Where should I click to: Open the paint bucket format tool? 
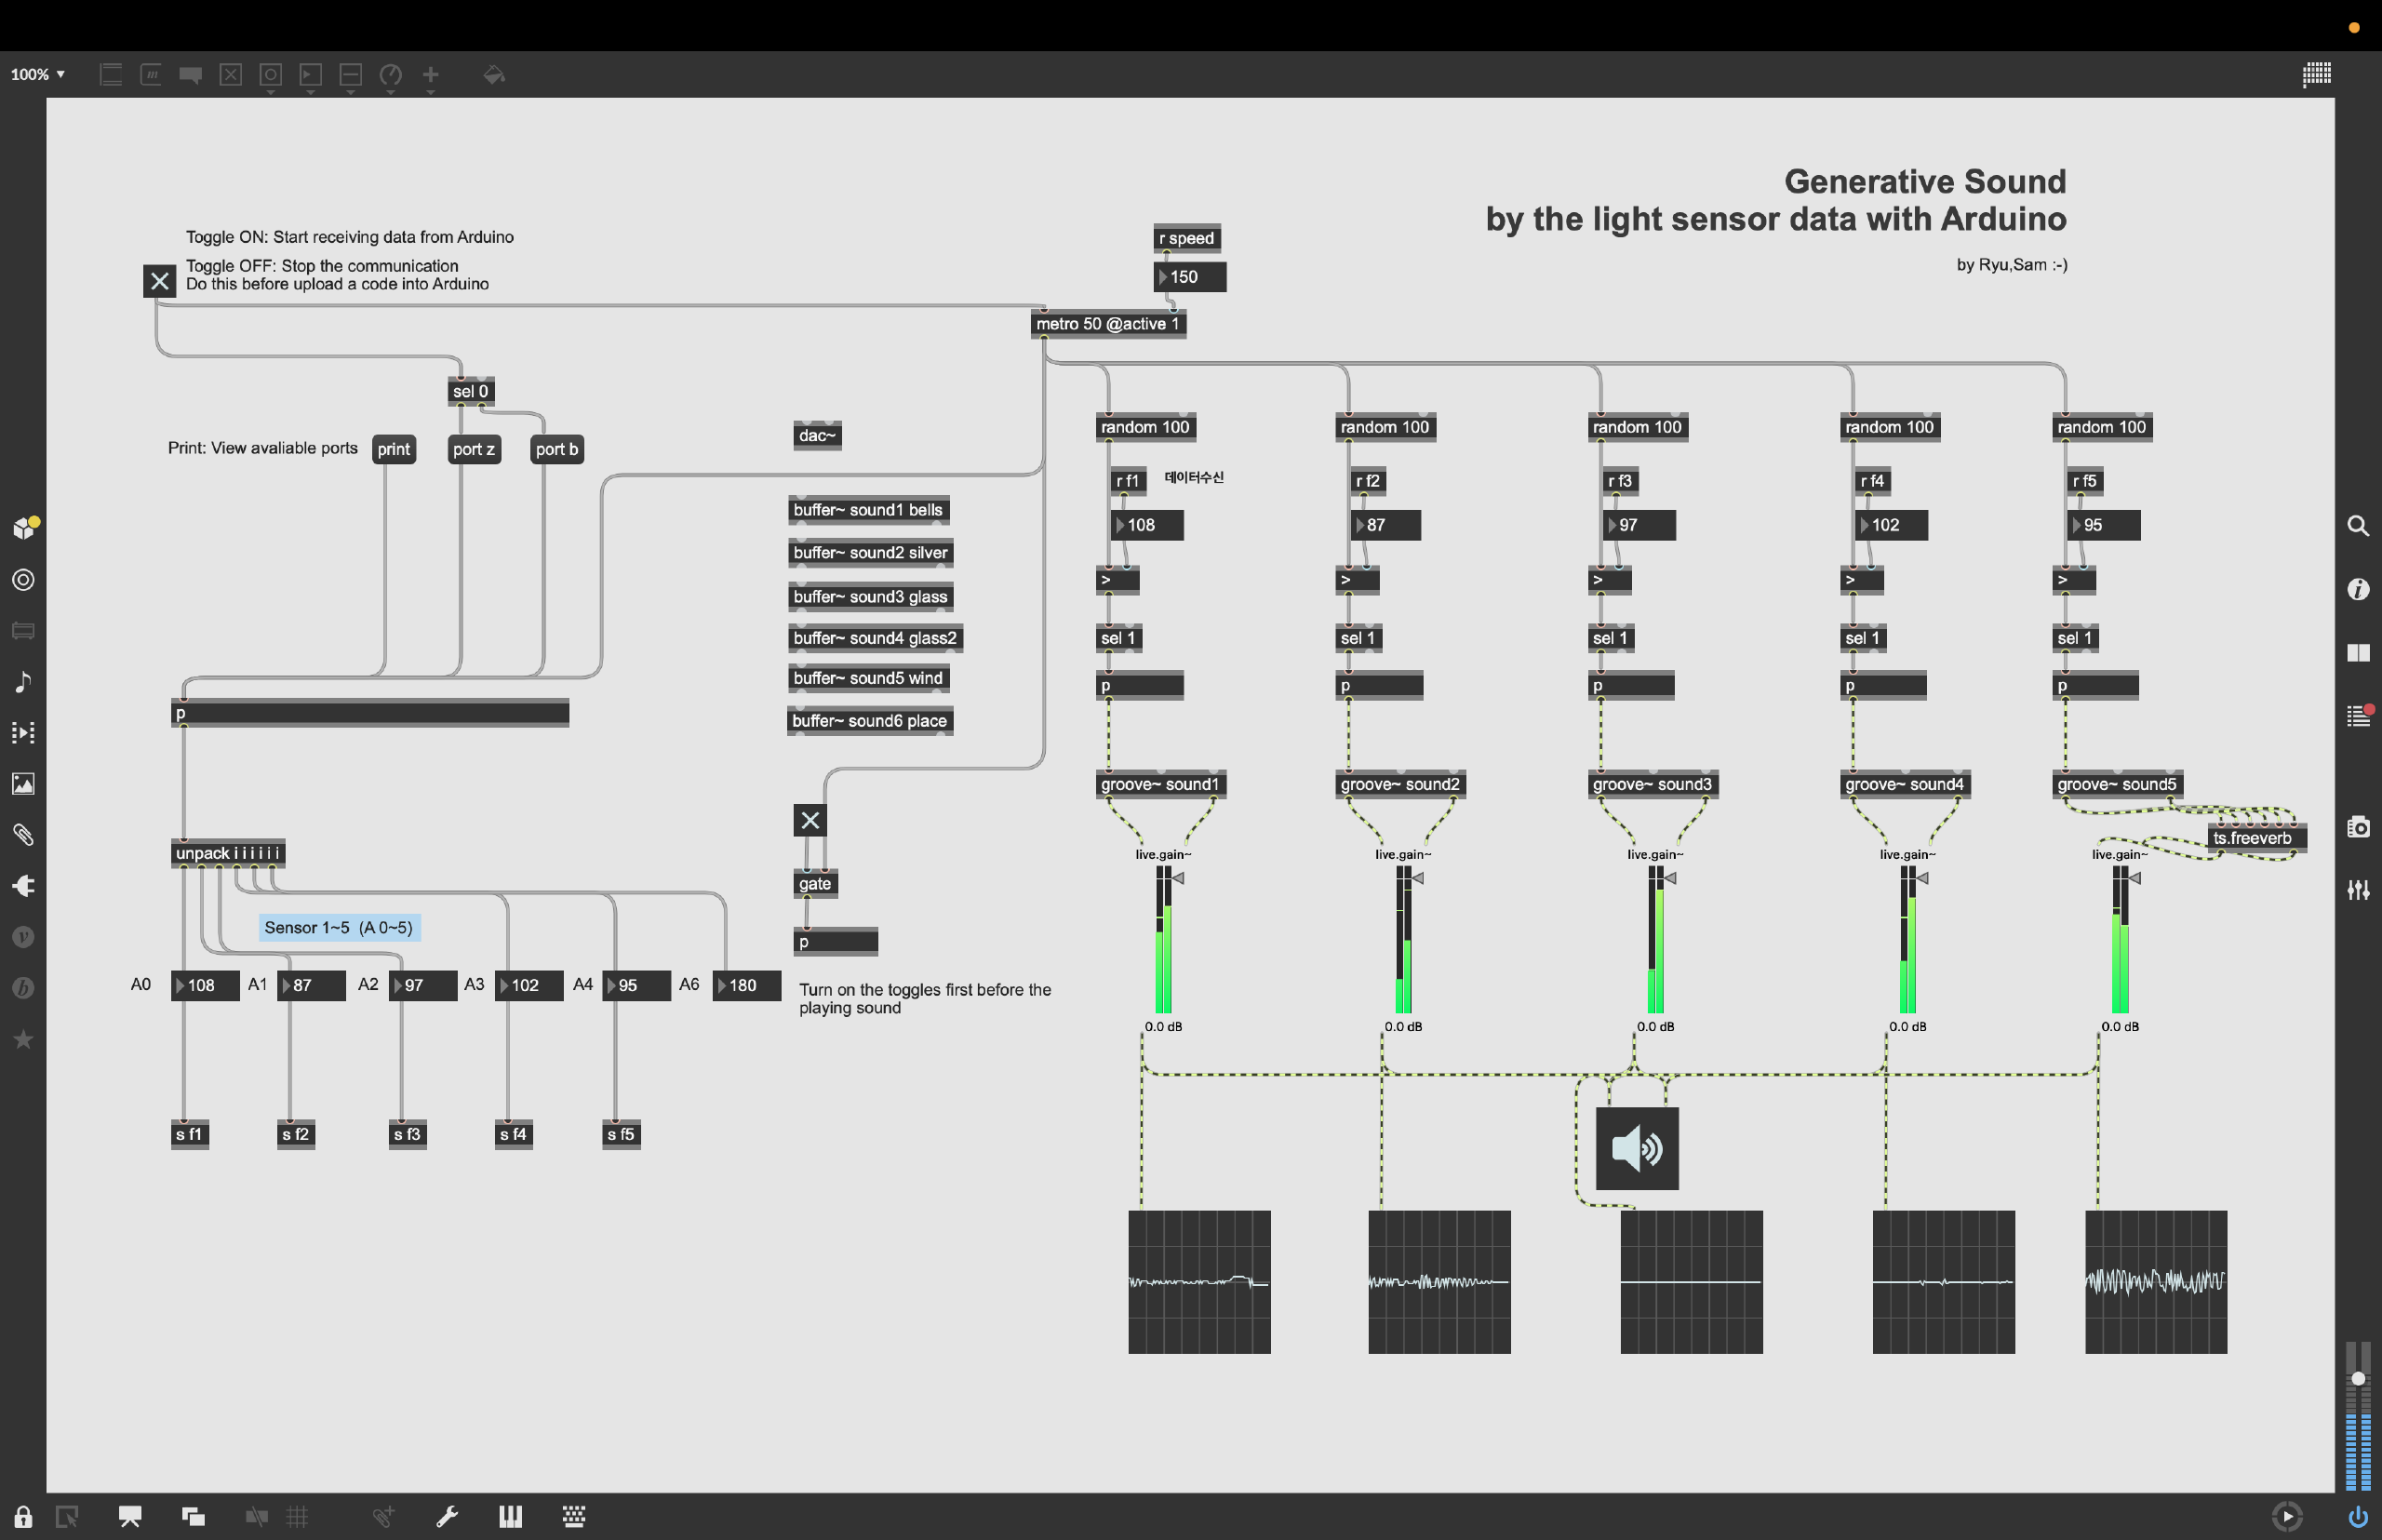493,75
